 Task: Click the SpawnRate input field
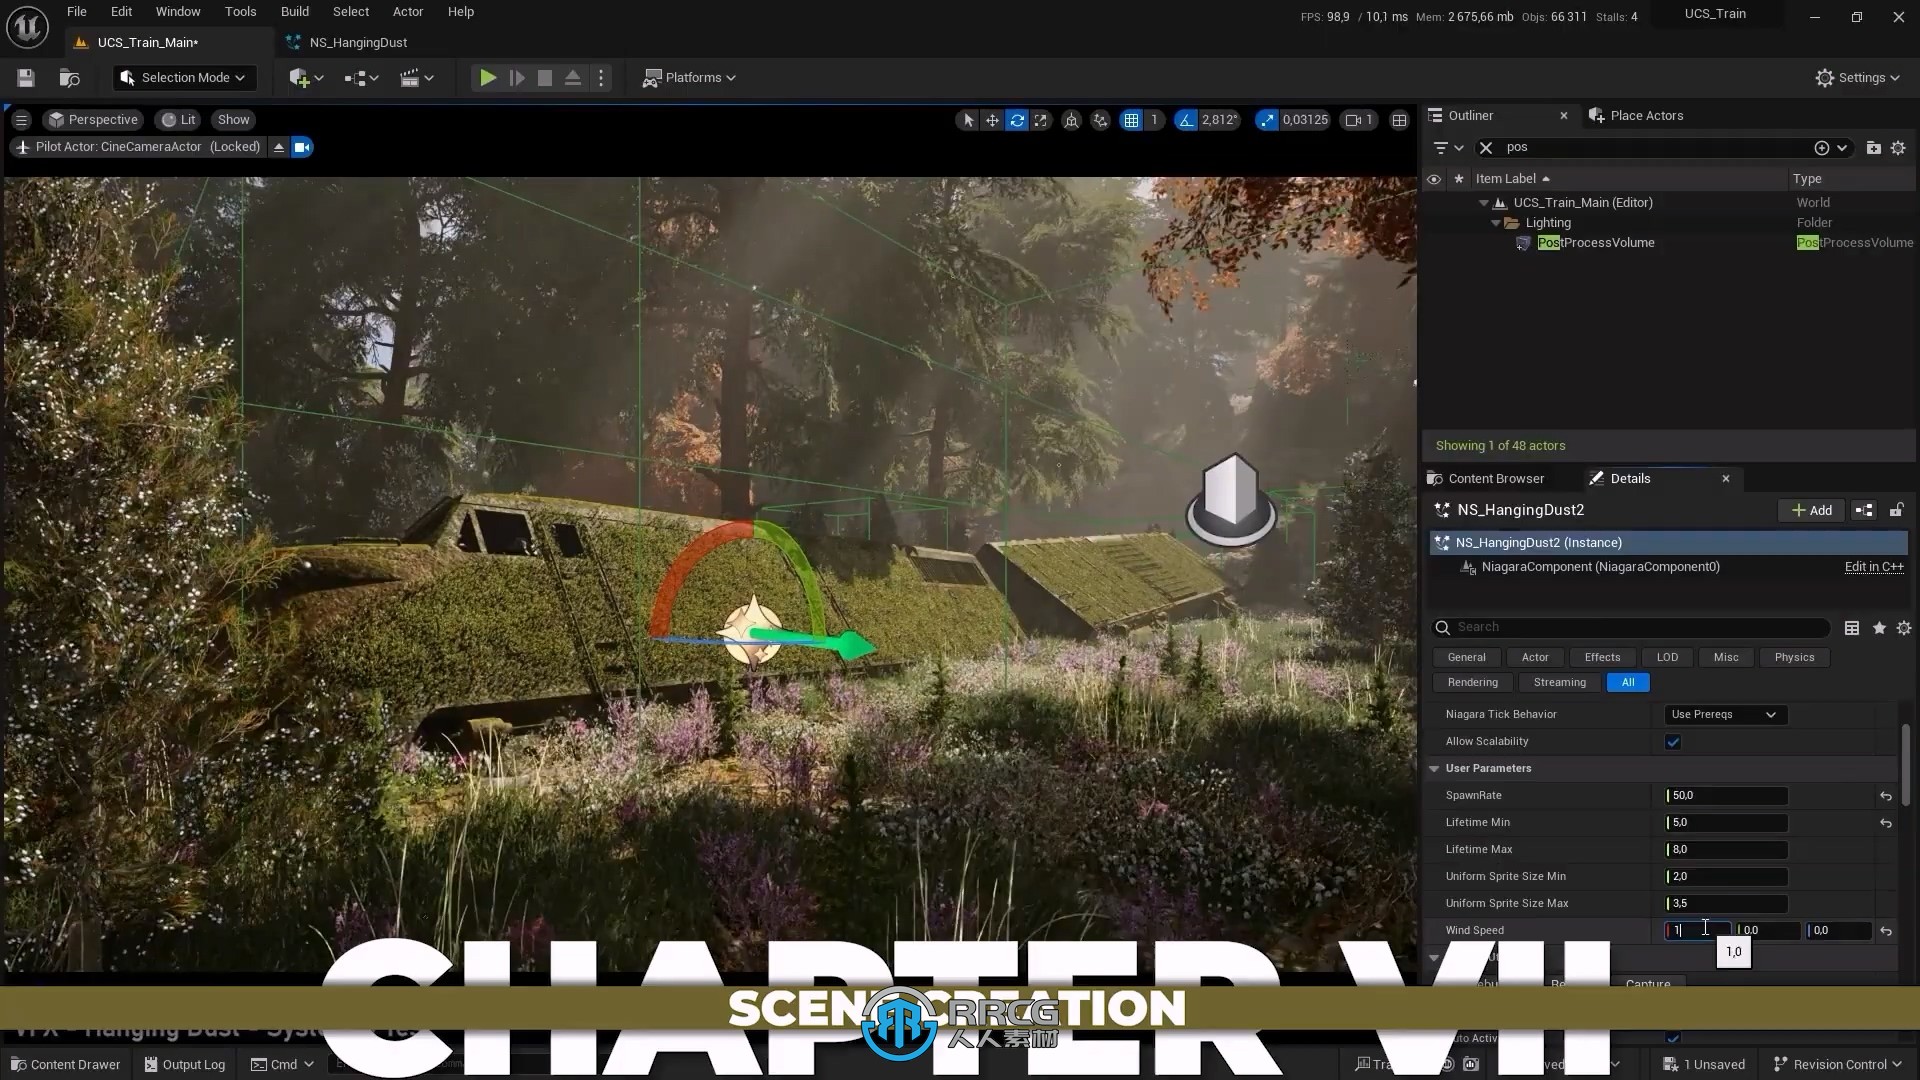(x=1725, y=794)
